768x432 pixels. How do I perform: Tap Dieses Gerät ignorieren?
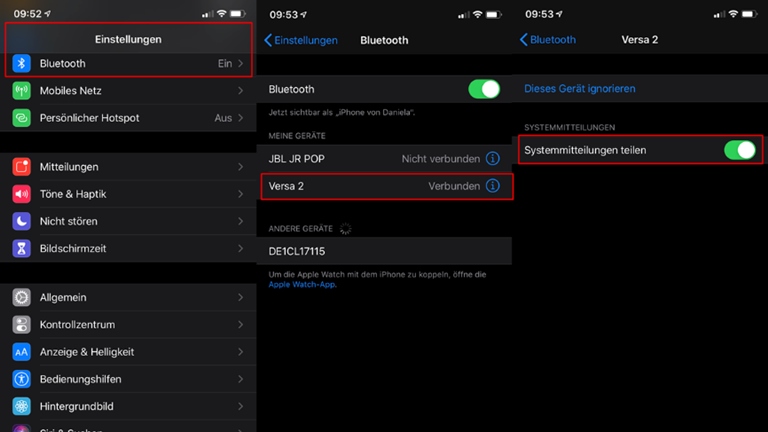point(579,89)
